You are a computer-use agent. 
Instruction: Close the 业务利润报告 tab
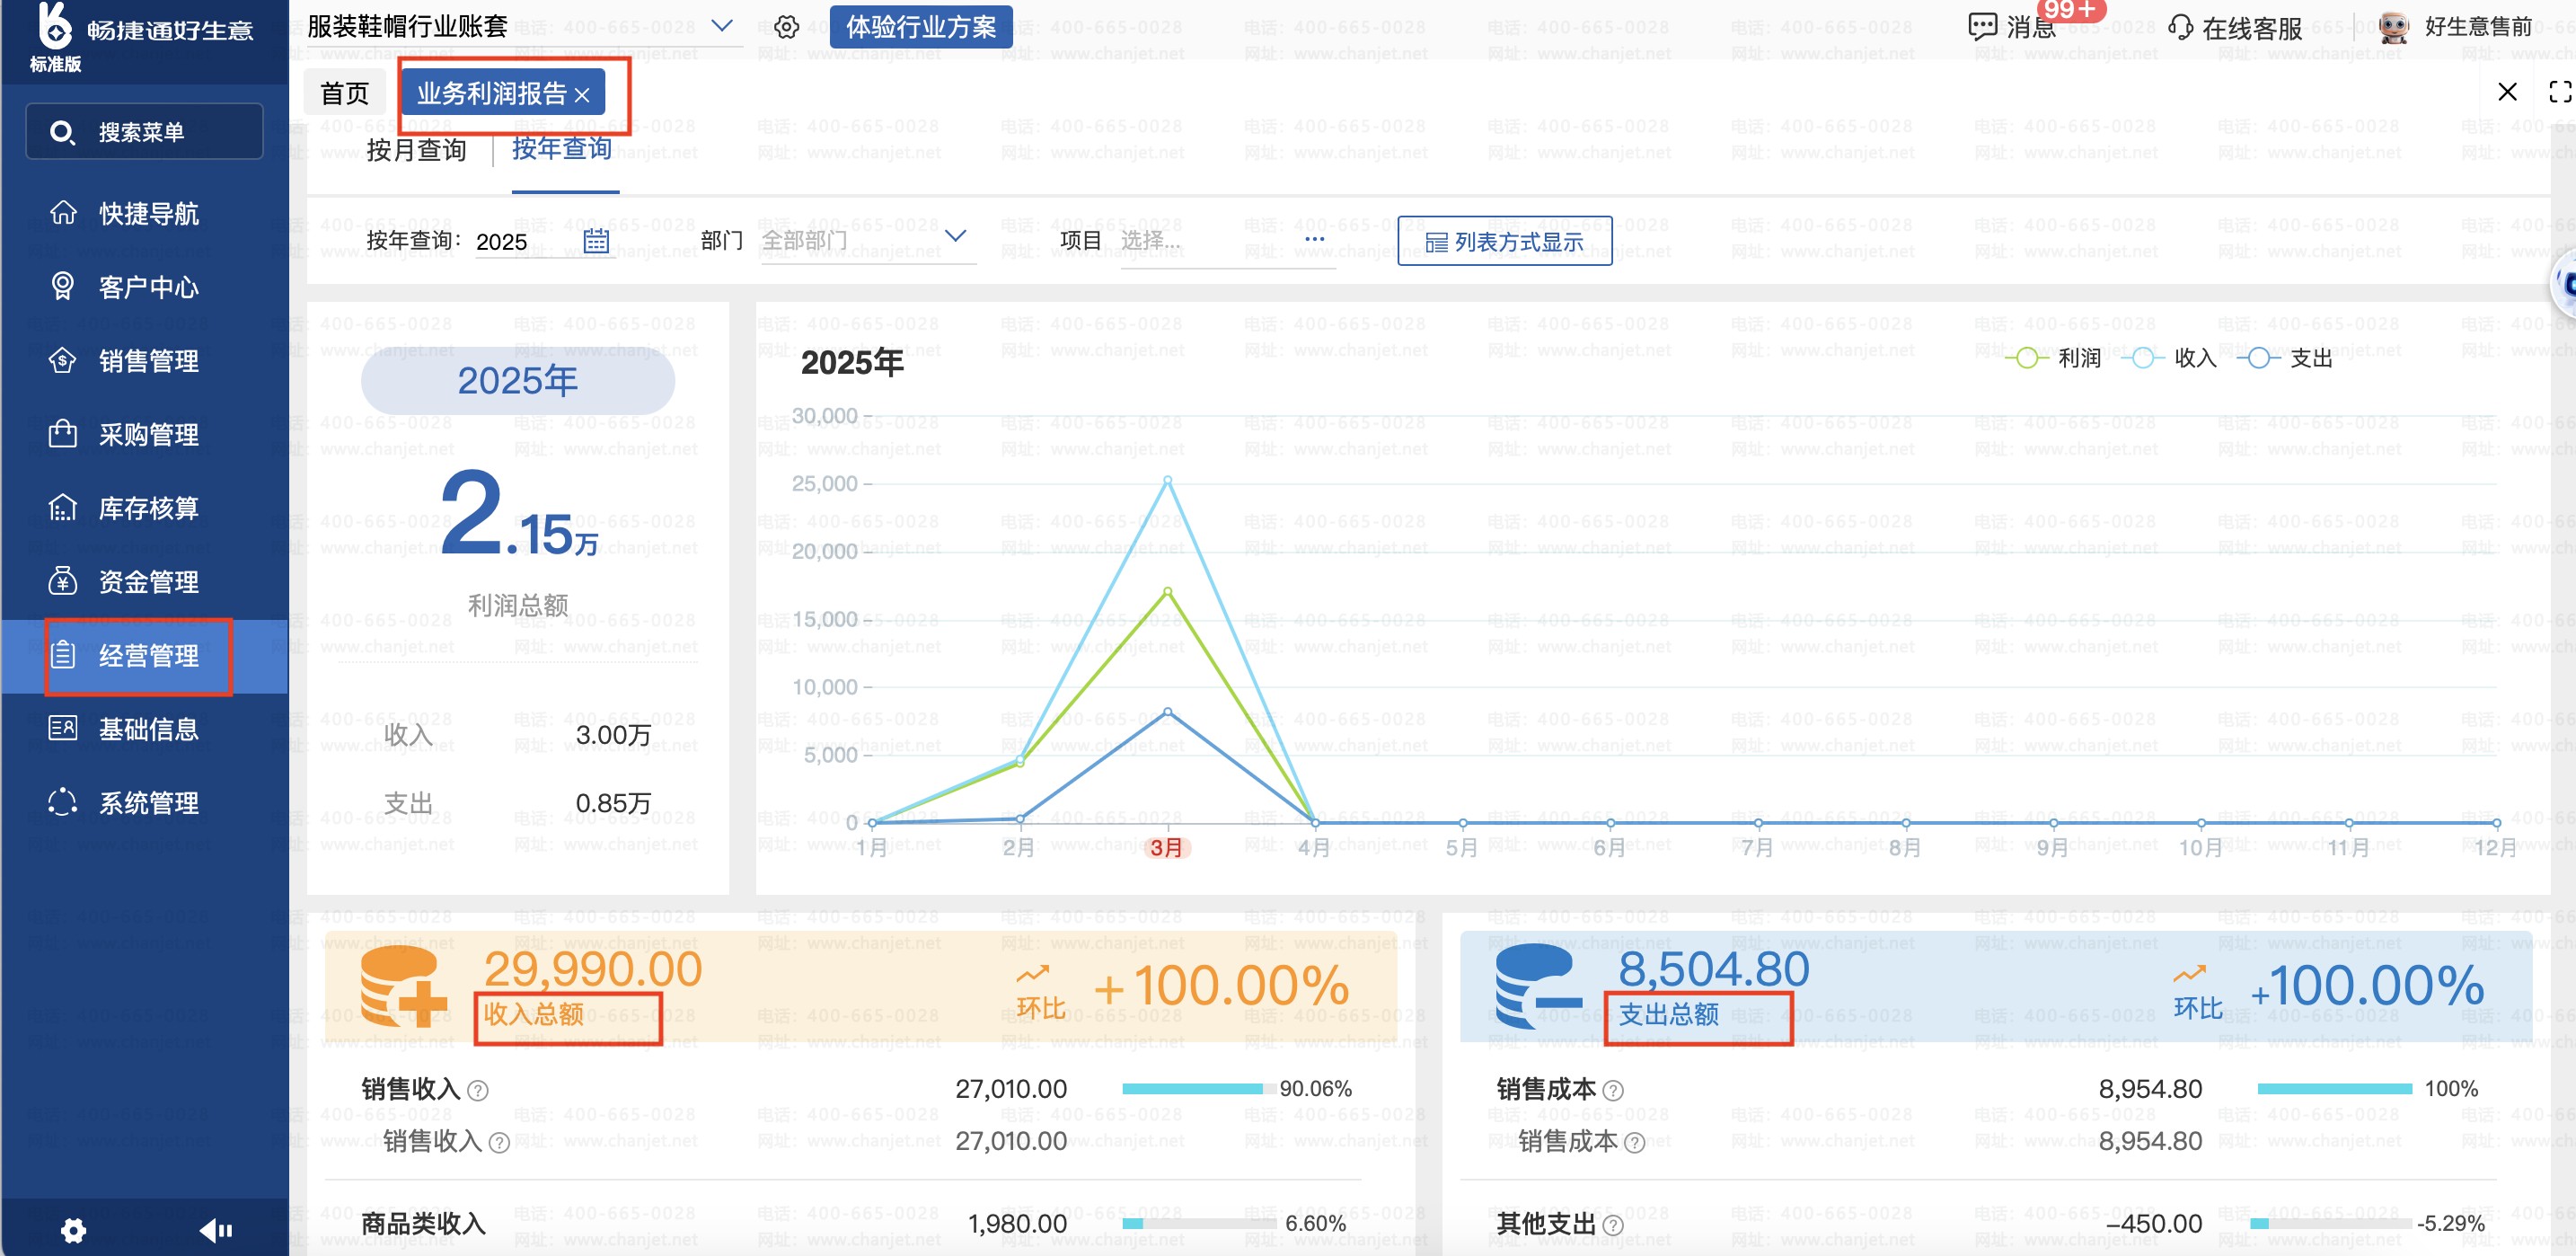(582, 95)
